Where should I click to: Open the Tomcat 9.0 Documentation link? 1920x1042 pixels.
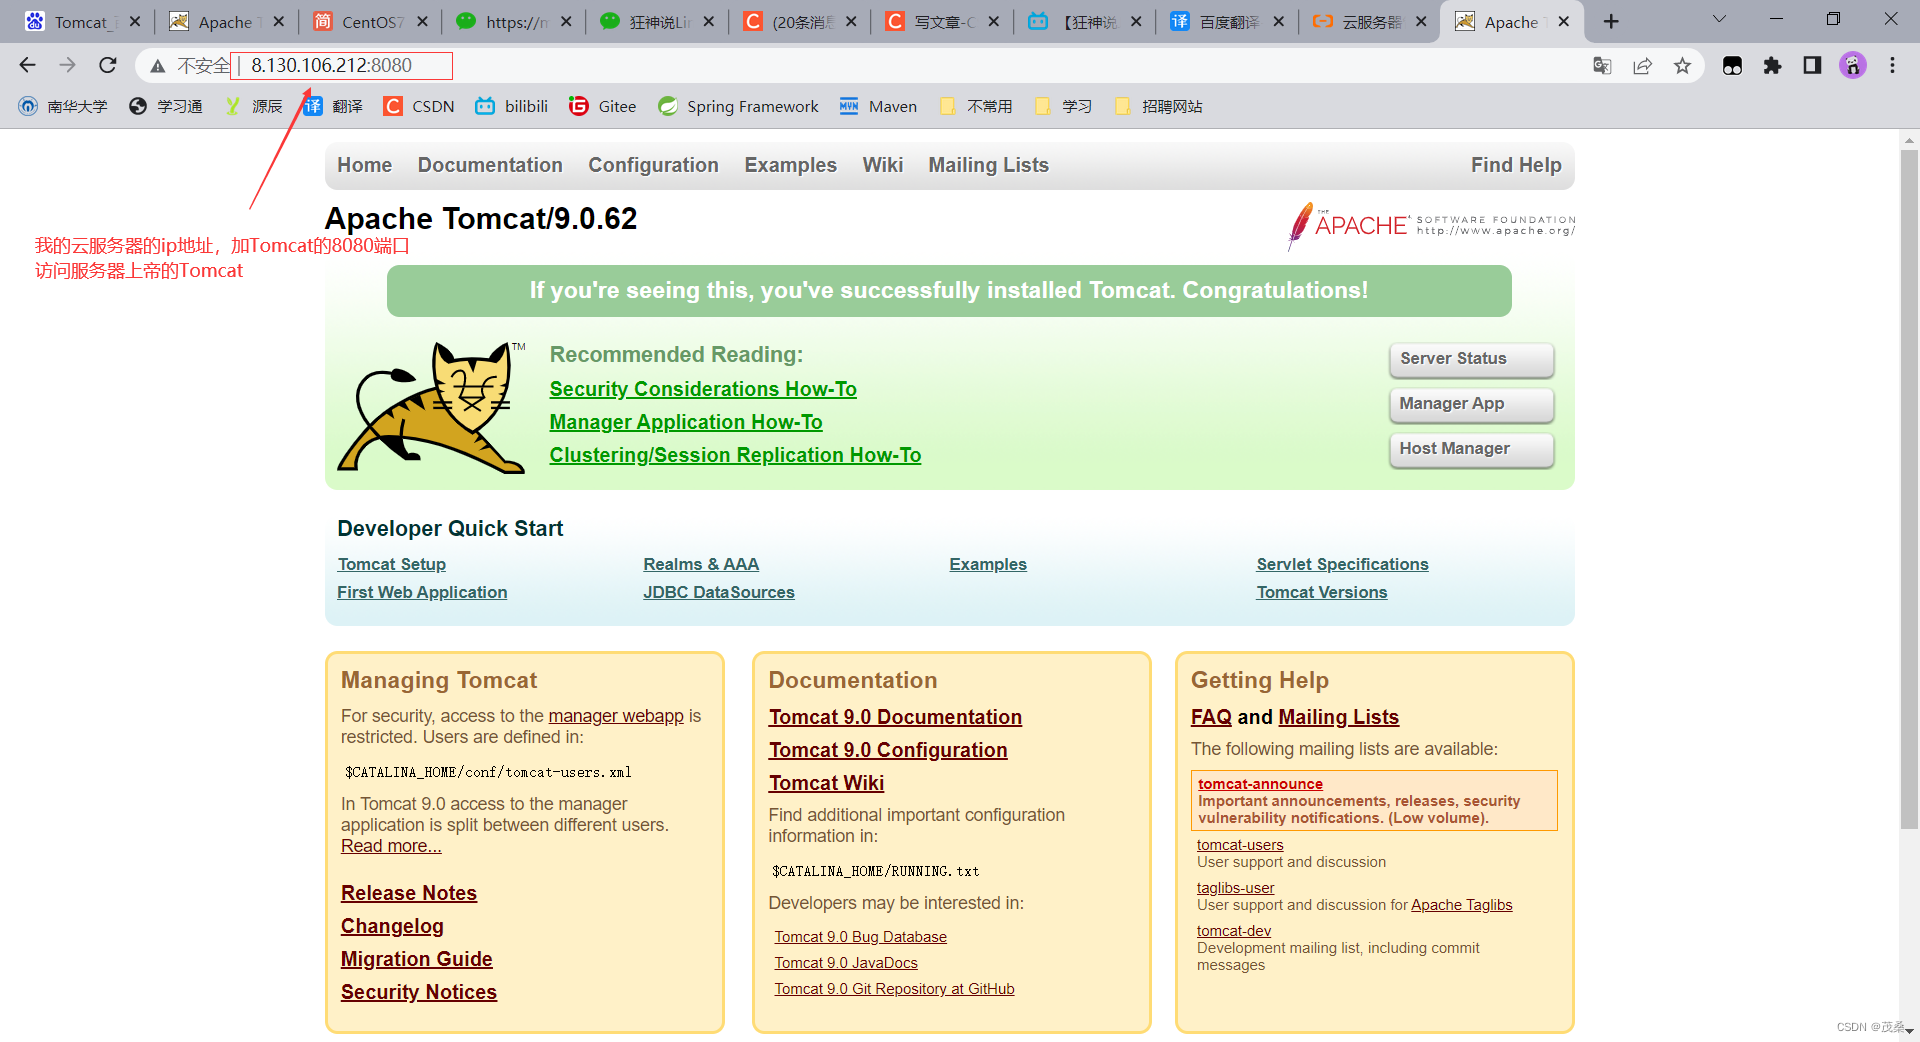[895, 717]
